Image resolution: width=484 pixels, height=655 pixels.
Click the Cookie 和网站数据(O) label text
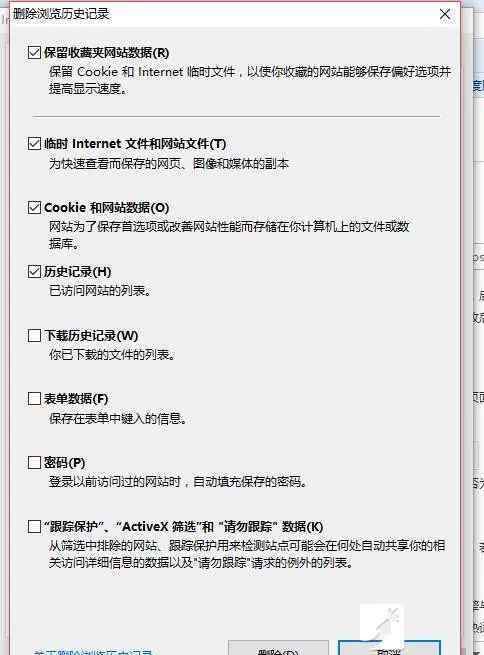coord(106,208)
